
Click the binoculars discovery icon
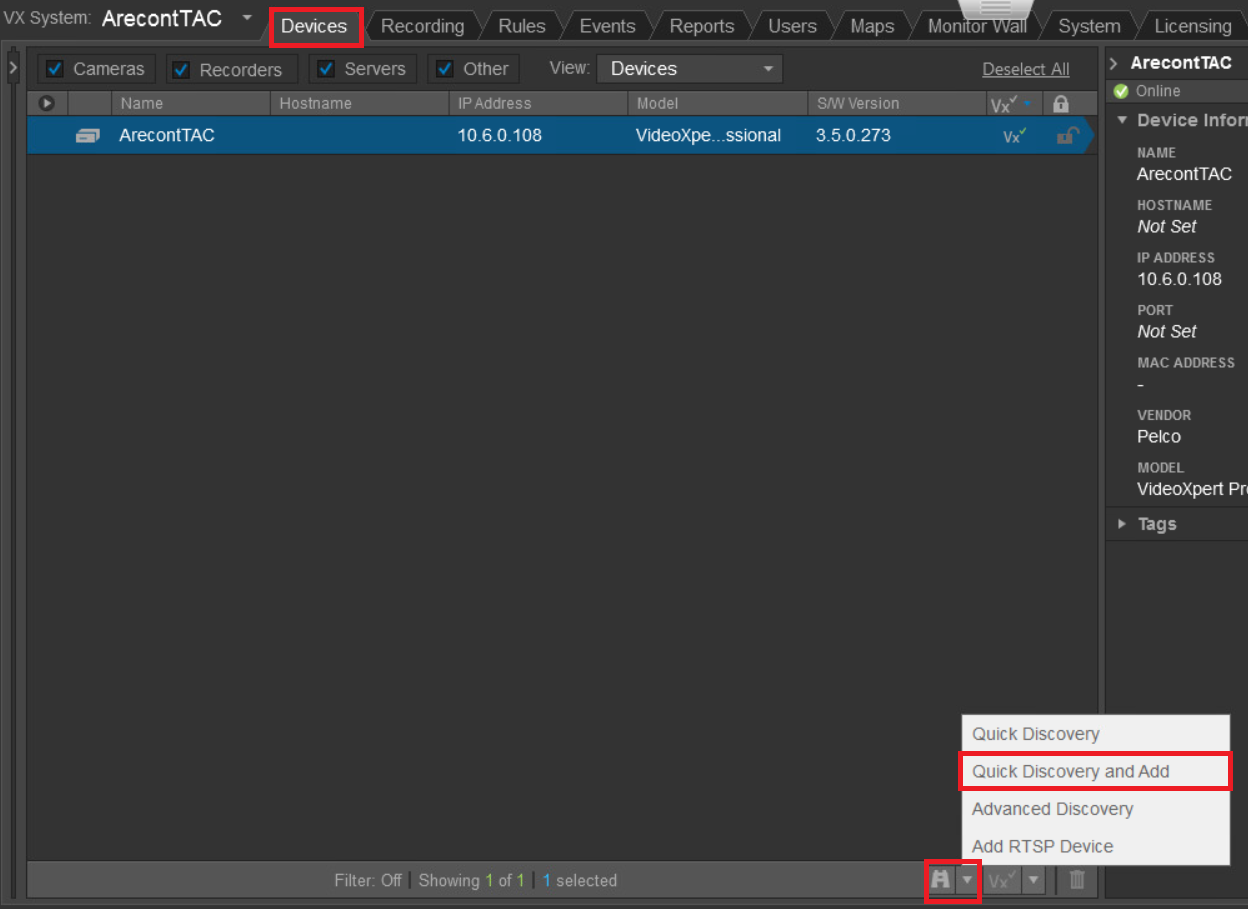coord(940,880)
